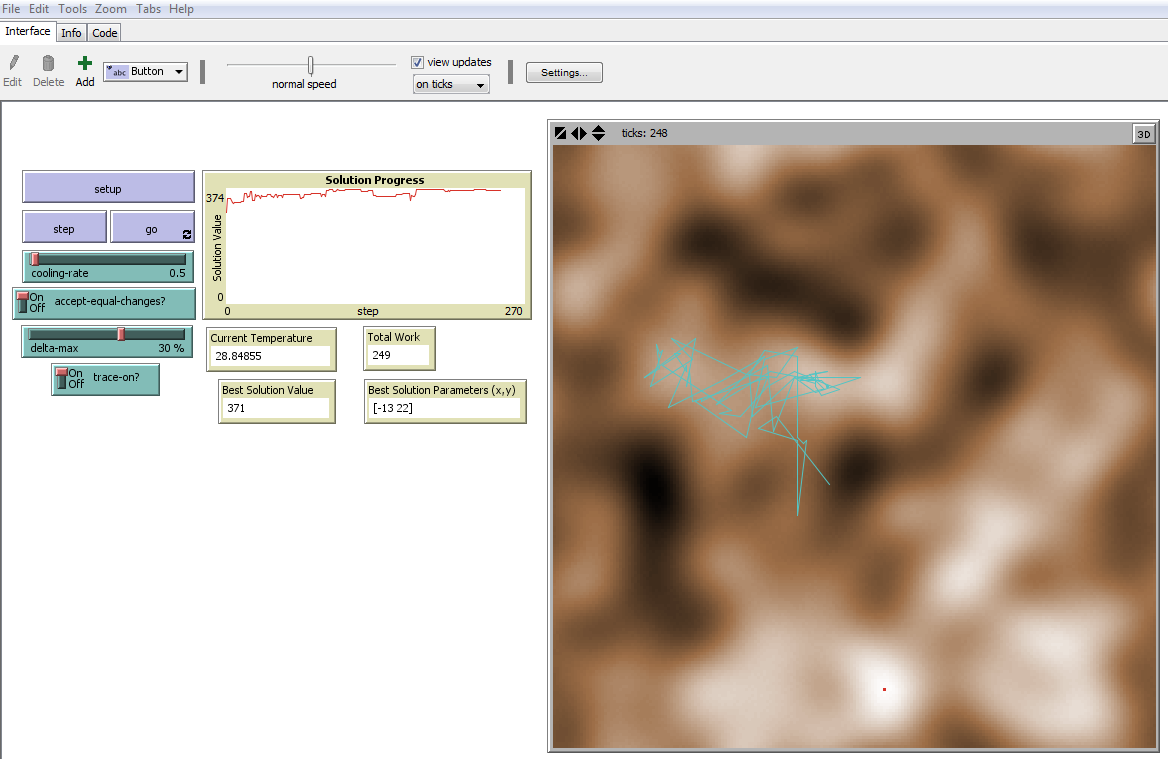Viewport: 1168px width, 759px height.
Task: Click the green Add widget plus icon
Action: (x=84, y=65)
